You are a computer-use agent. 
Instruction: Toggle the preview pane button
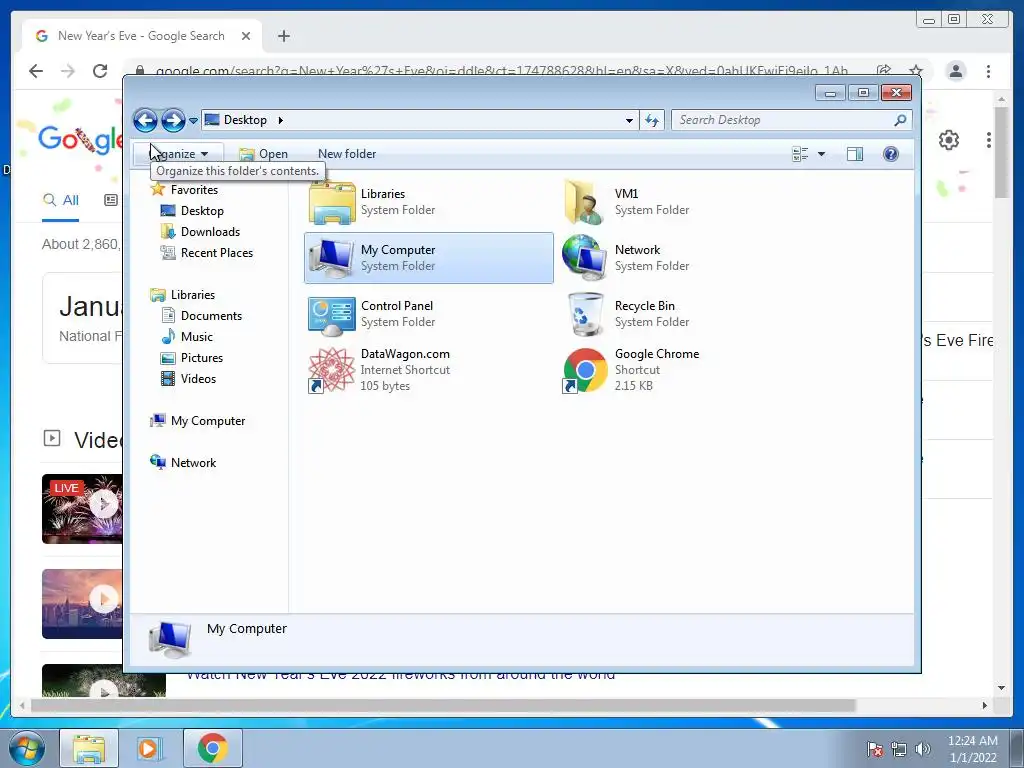(855, 154)
